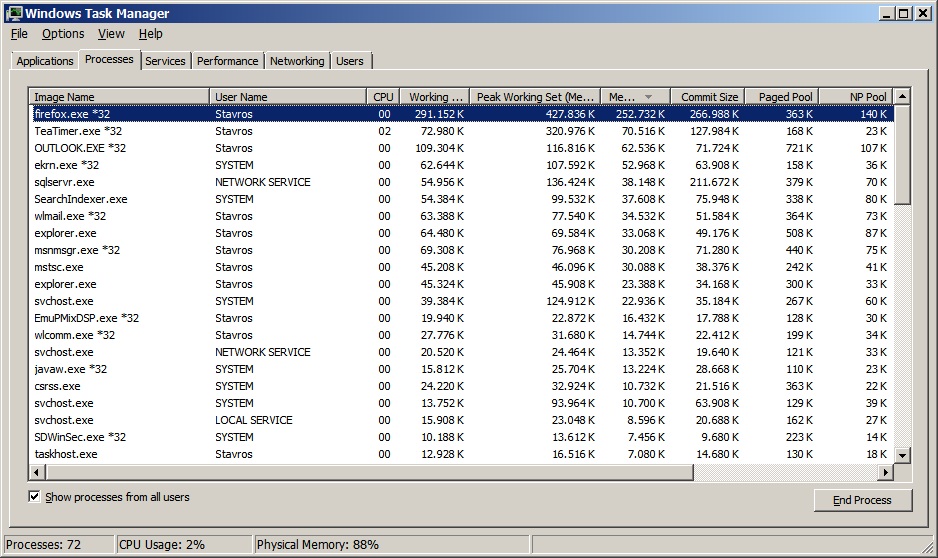This screenshot has height=558, width=938.
Task: Sort by Commit Size column header
Action: (709, 96)
